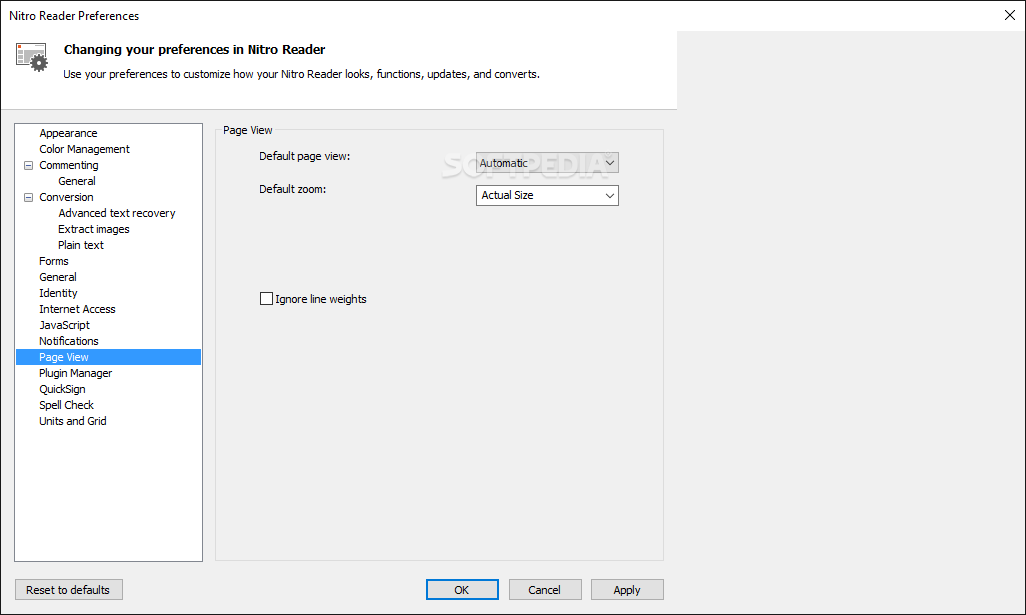Select the Forms category
1026x615 pixels.
54,261
